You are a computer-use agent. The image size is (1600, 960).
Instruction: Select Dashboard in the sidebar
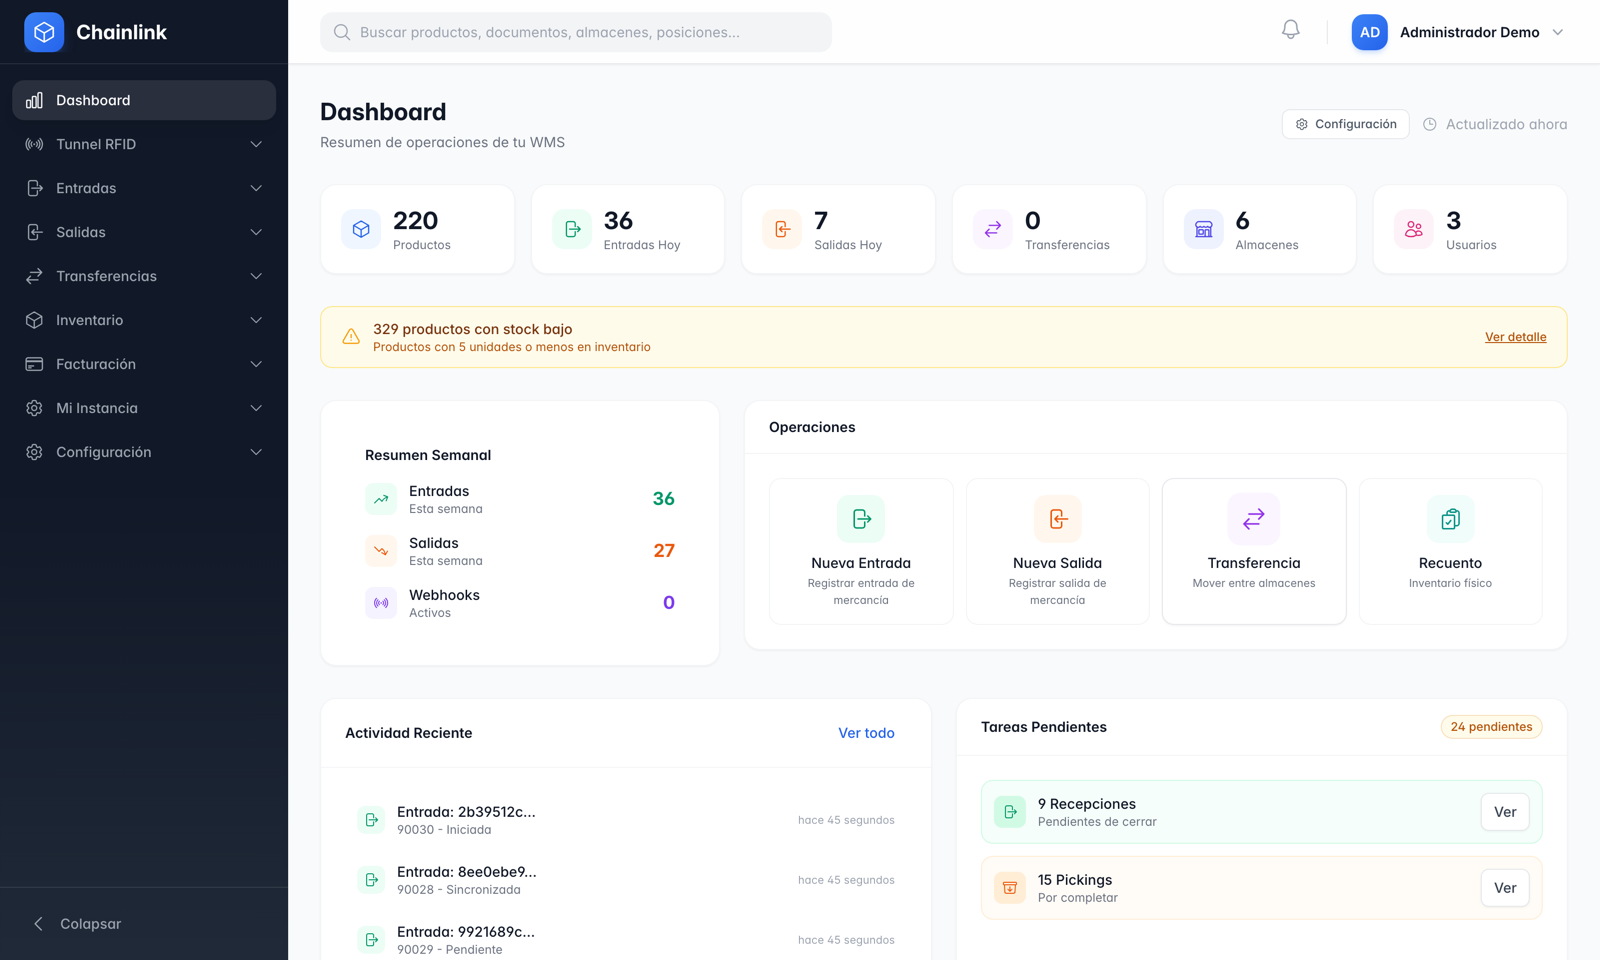(144, 100)
